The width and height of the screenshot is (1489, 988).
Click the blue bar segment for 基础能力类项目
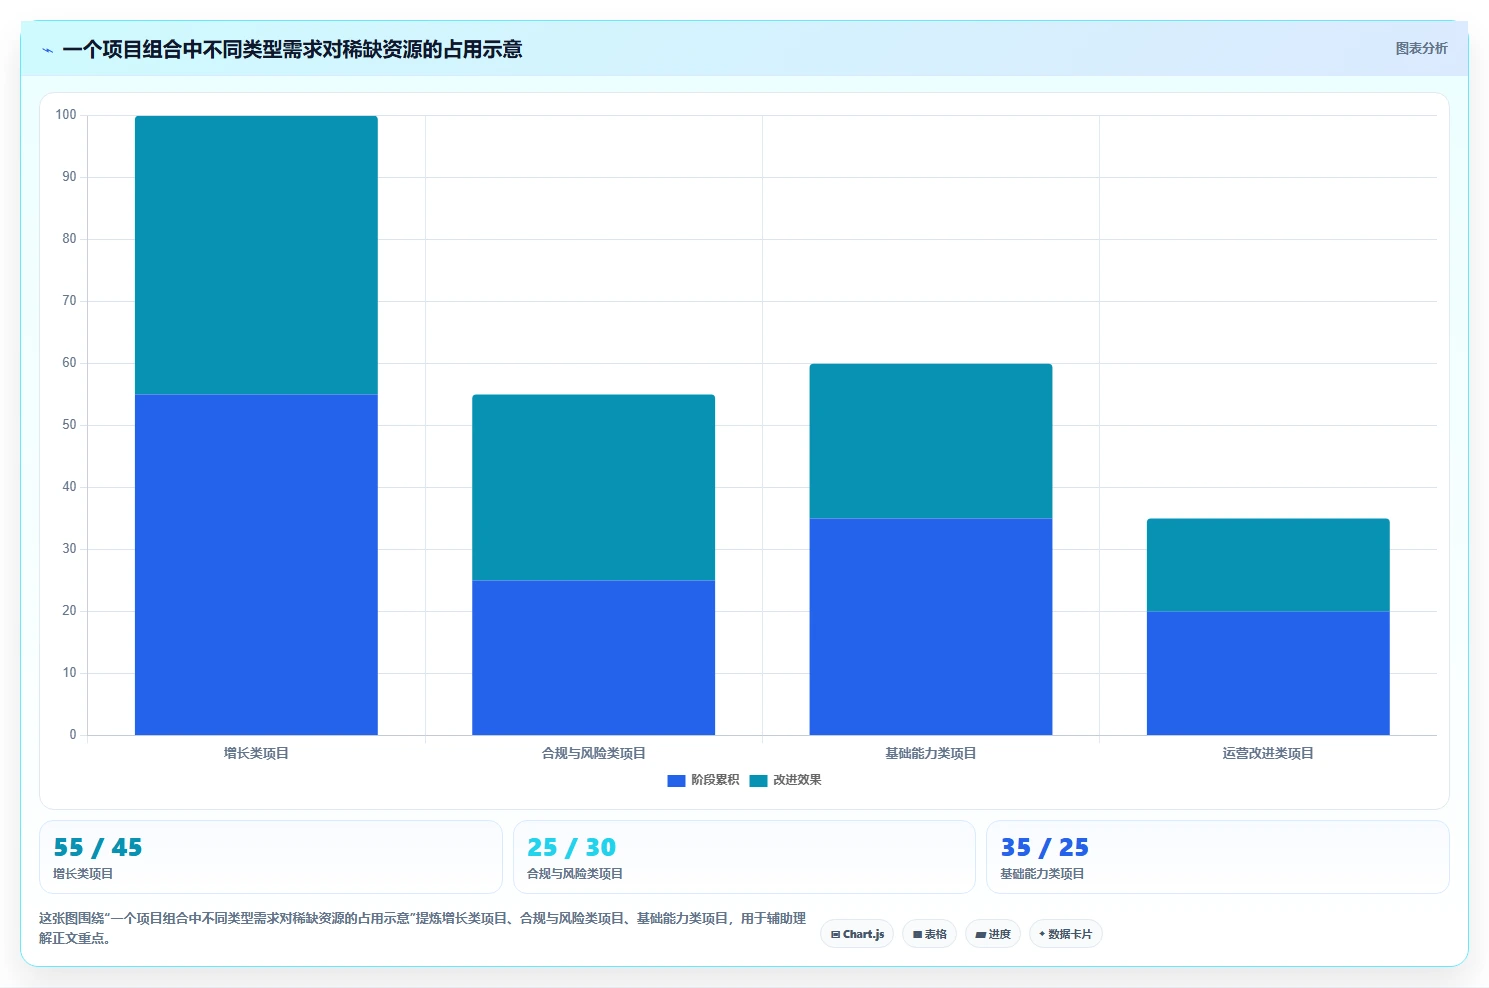coord(930,627)
